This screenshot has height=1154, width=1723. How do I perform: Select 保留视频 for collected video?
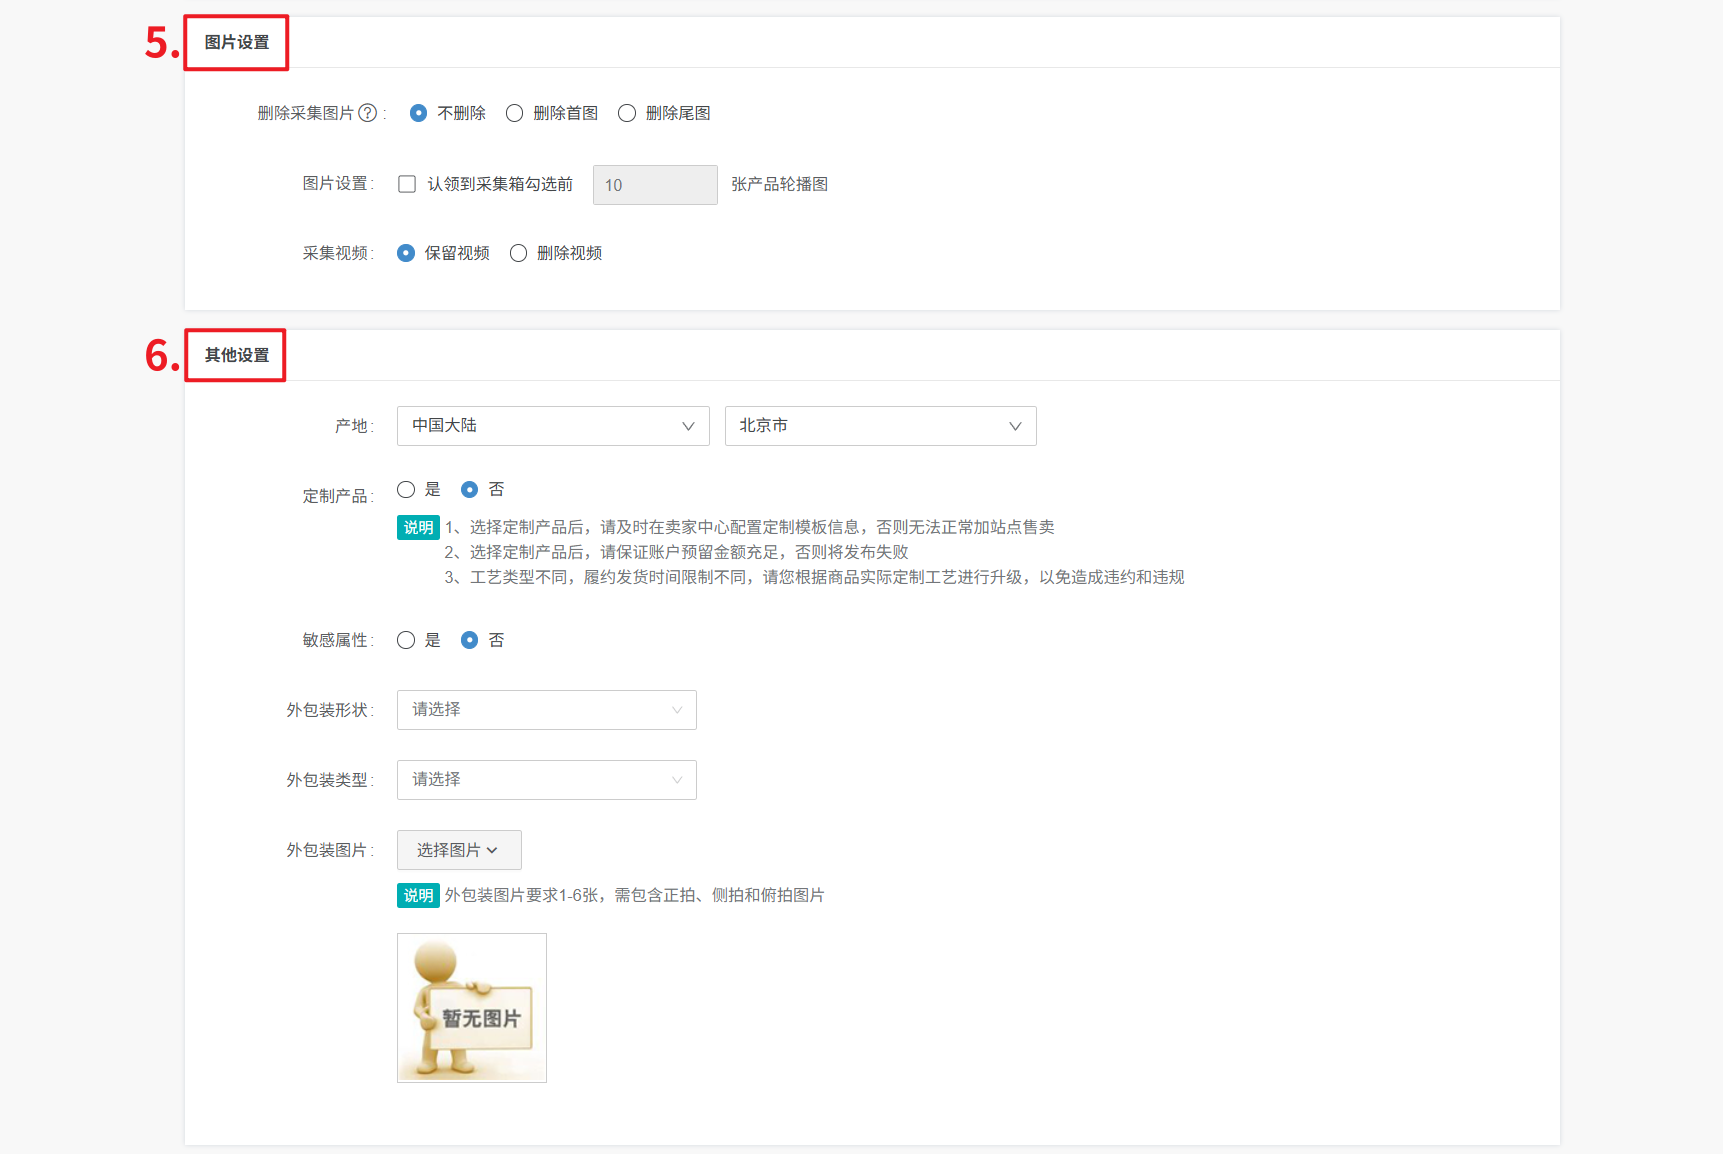point(406,253)
